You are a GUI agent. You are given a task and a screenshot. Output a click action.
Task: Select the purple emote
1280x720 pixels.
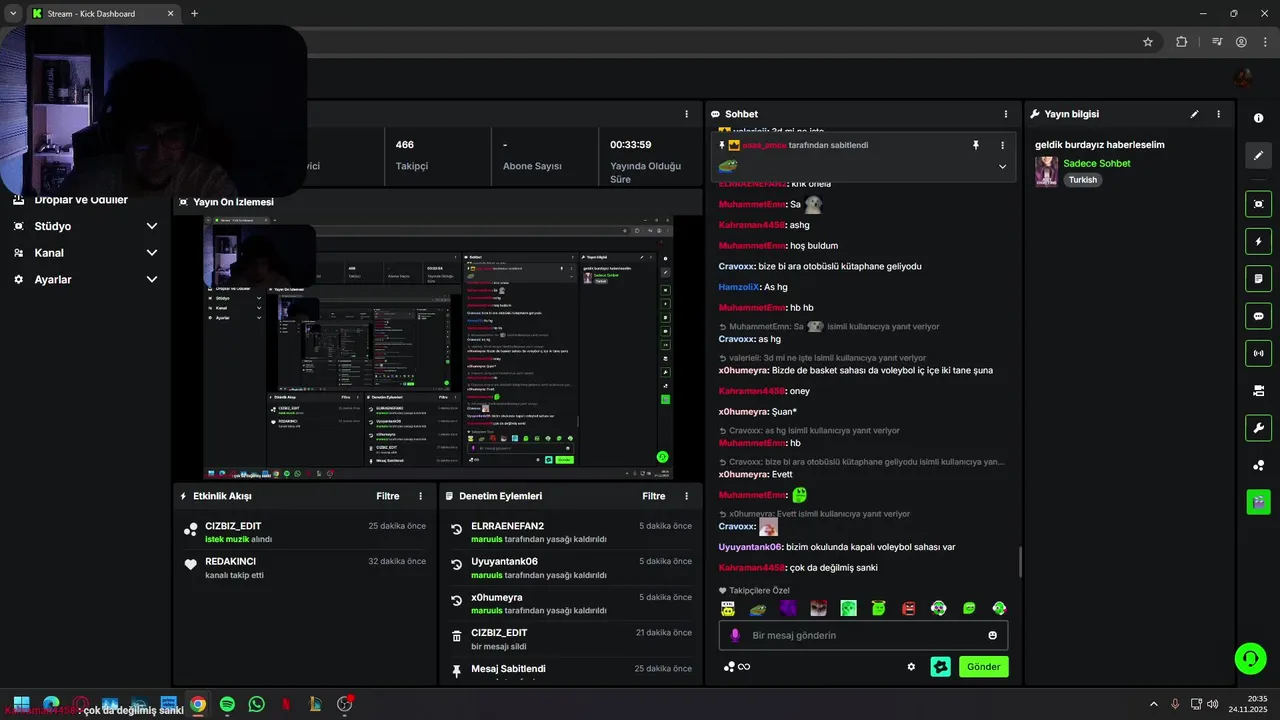(788, 608)
